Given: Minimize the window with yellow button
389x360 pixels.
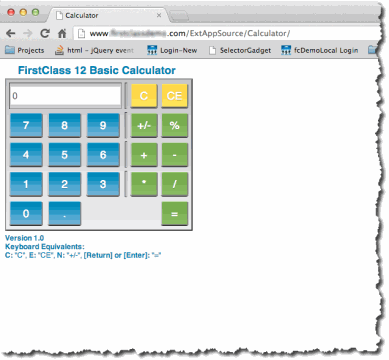Looking at the screenshot, I should point(23,12).
